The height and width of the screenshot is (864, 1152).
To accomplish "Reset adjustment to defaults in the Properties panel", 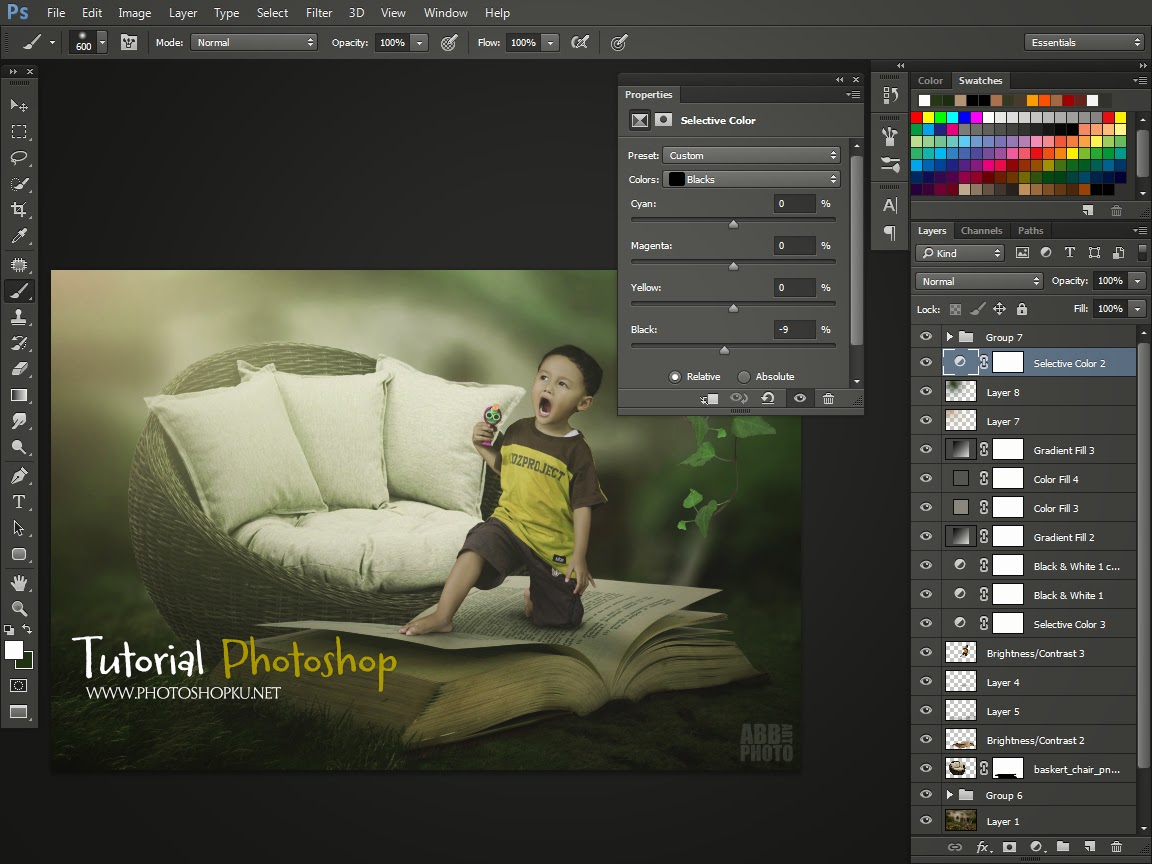I will coord(767,398).
